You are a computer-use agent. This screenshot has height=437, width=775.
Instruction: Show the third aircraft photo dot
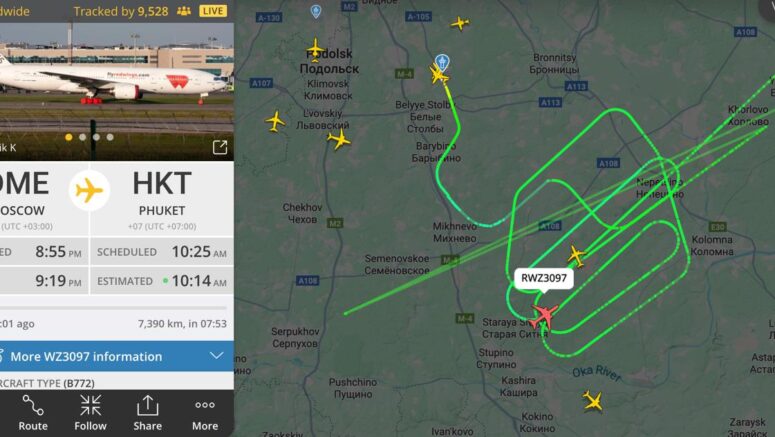tap(96, 137)
